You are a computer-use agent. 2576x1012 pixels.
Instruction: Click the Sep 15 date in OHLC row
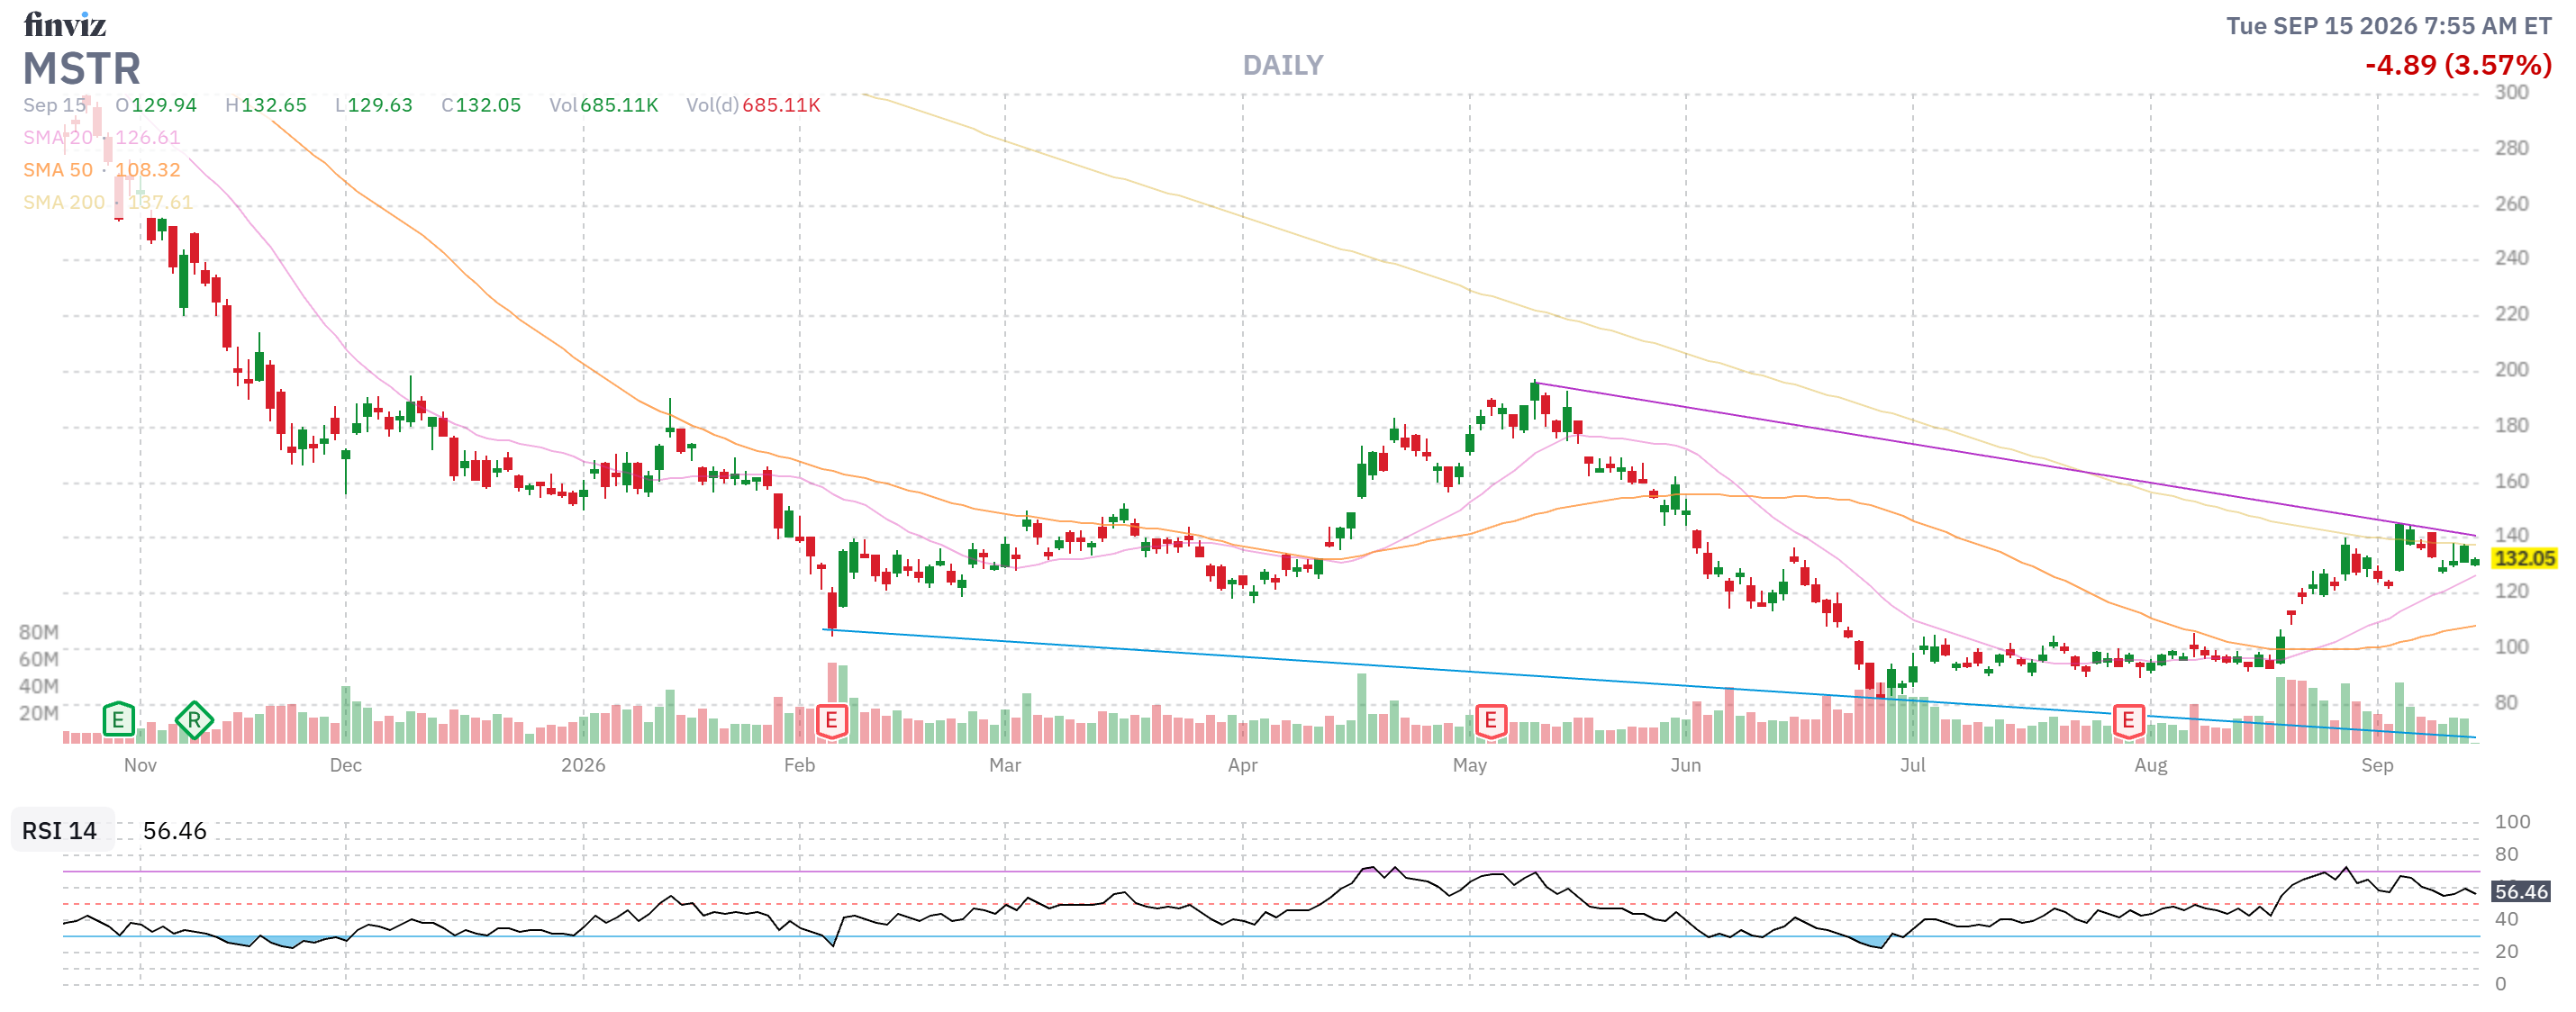54,105
